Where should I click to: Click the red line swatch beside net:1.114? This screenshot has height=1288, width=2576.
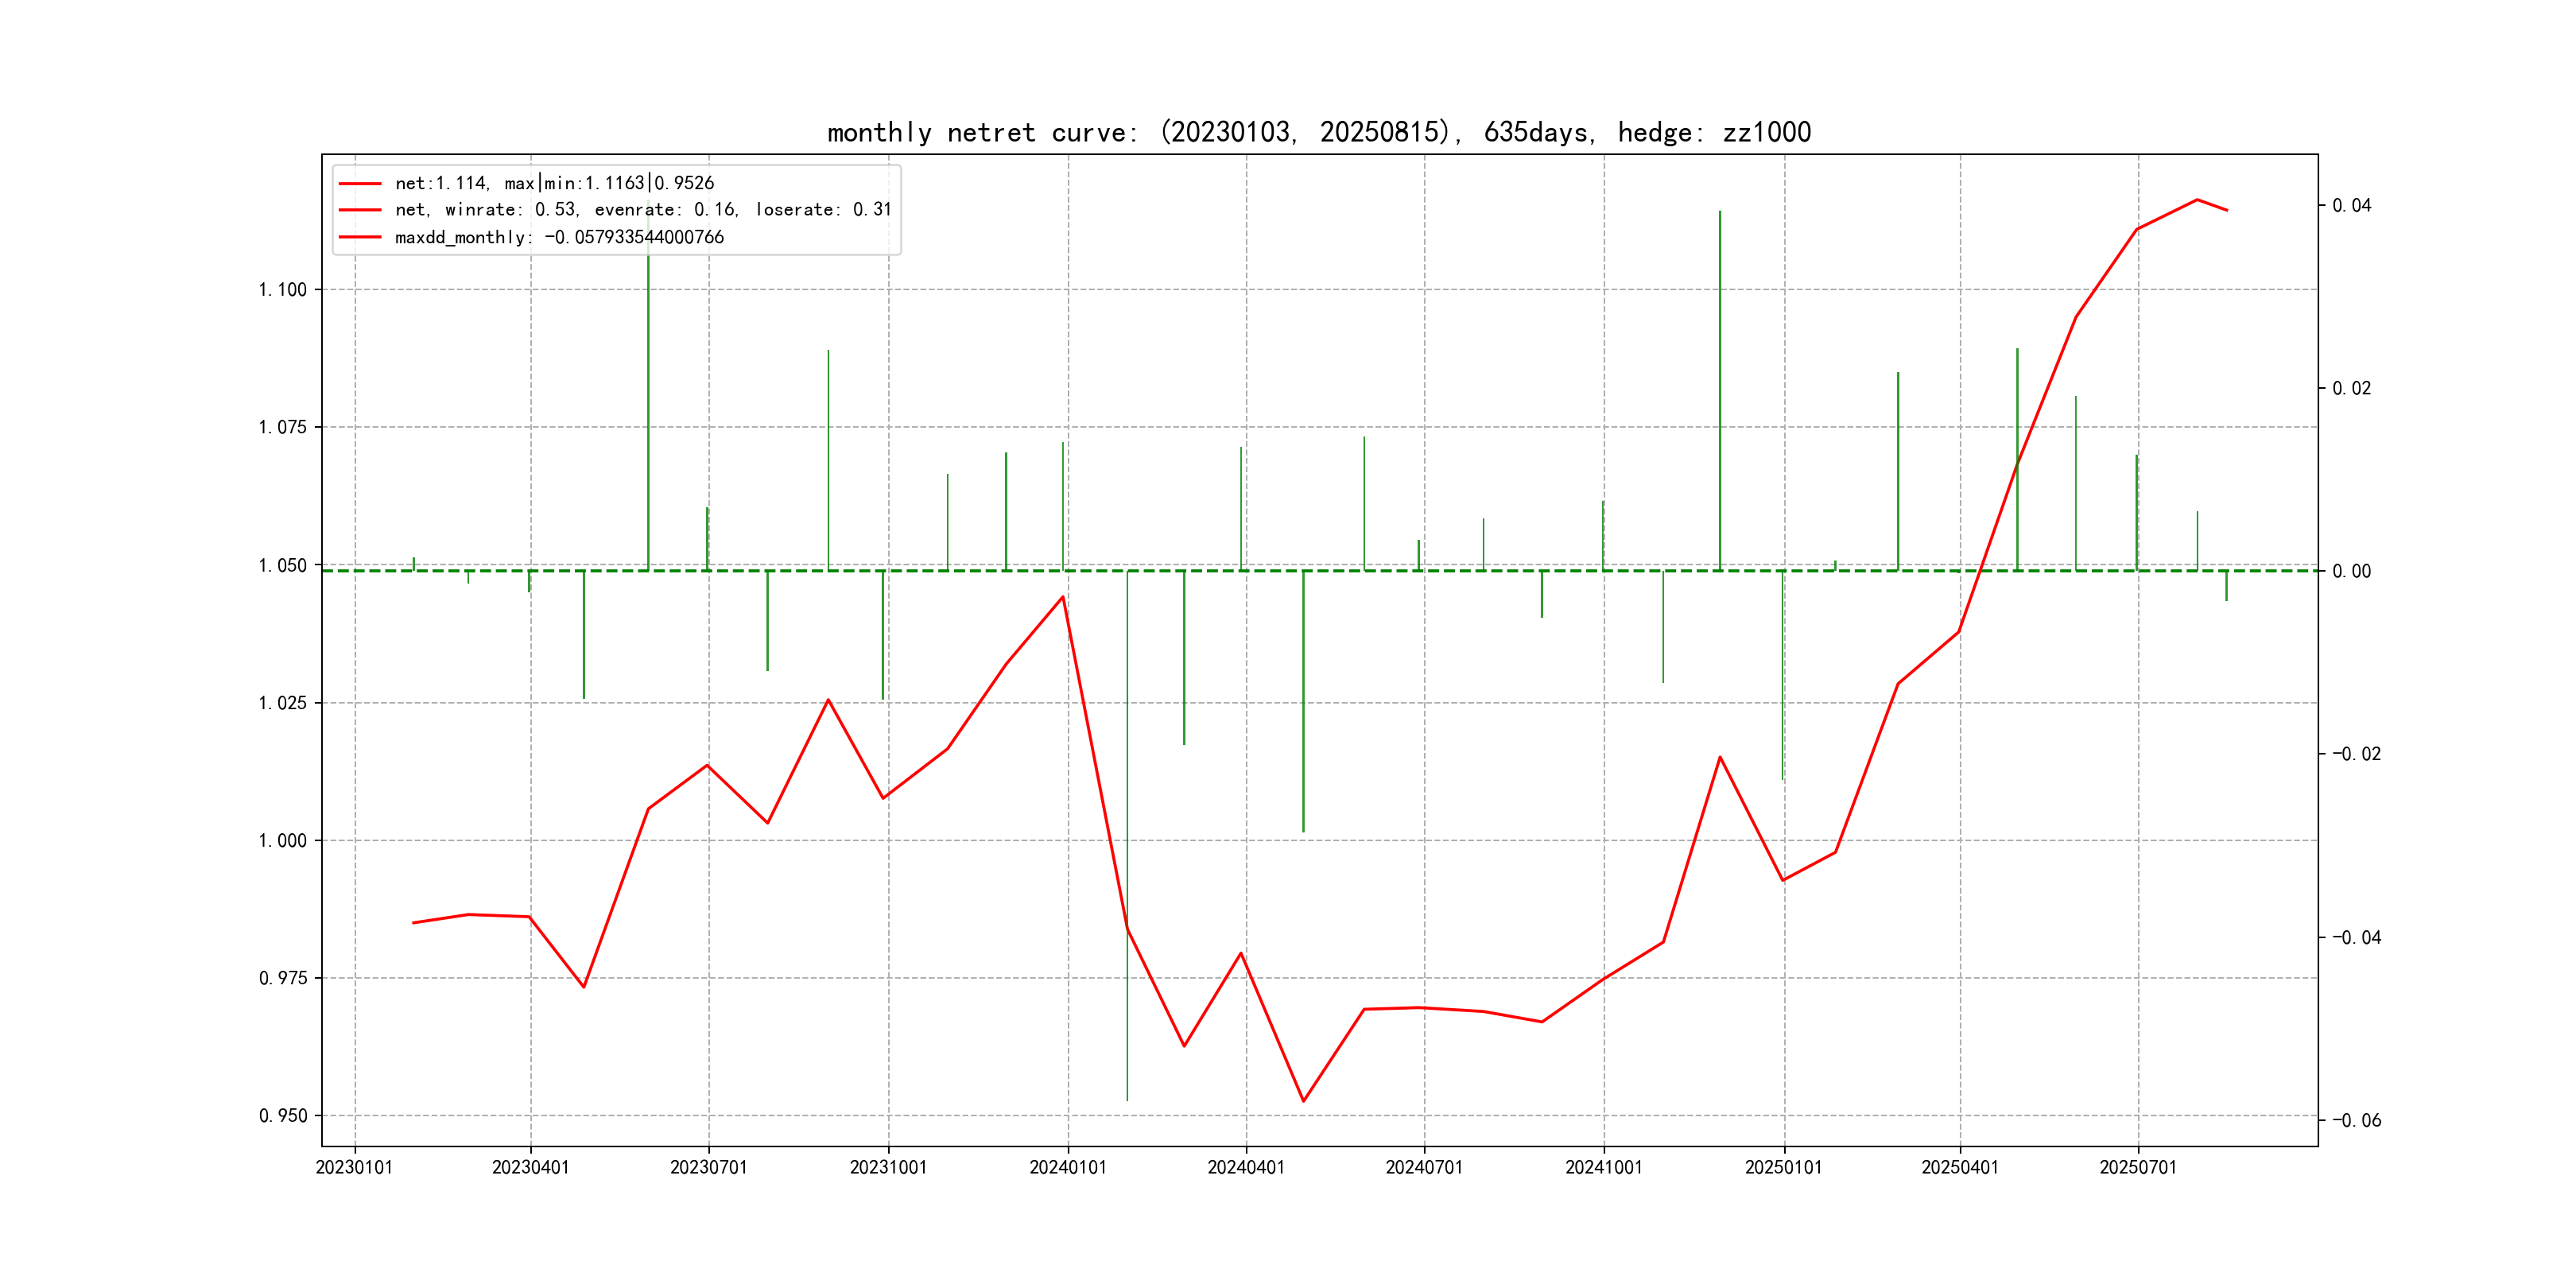click(x=360, y=184)
